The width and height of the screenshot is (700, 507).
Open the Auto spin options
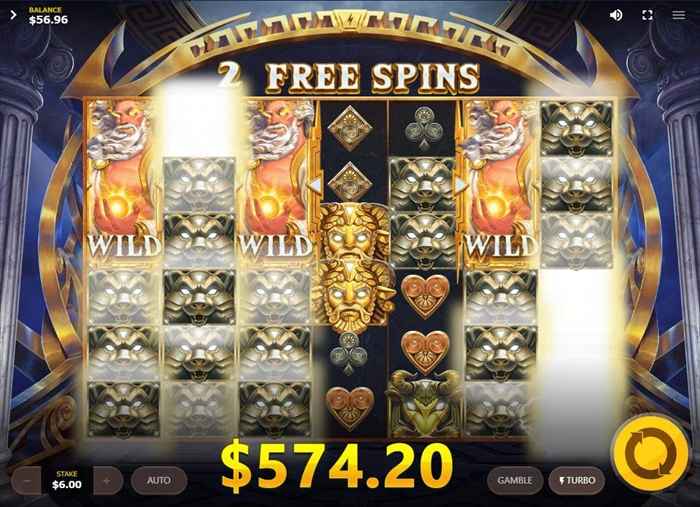coord(159,481)
